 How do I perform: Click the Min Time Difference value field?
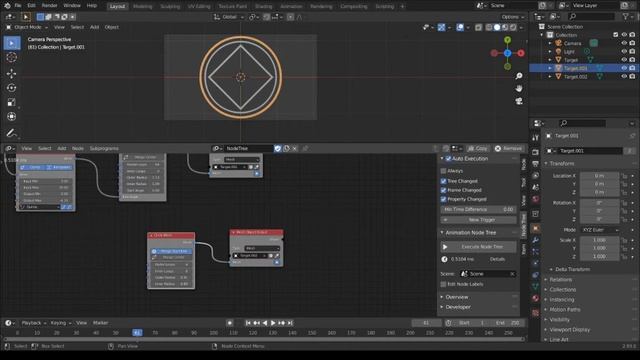[x=478, y=209]
